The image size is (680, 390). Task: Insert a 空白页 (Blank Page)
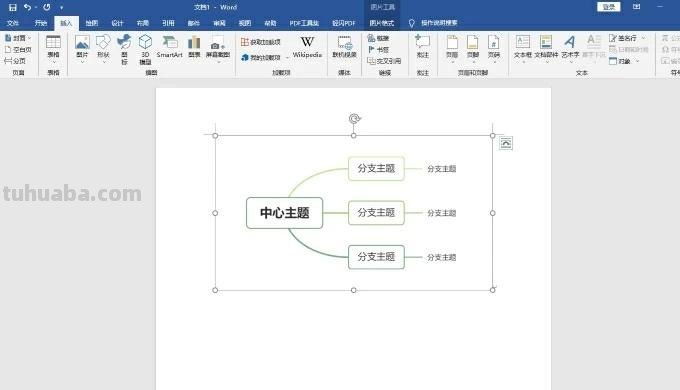tap(18, 49)
